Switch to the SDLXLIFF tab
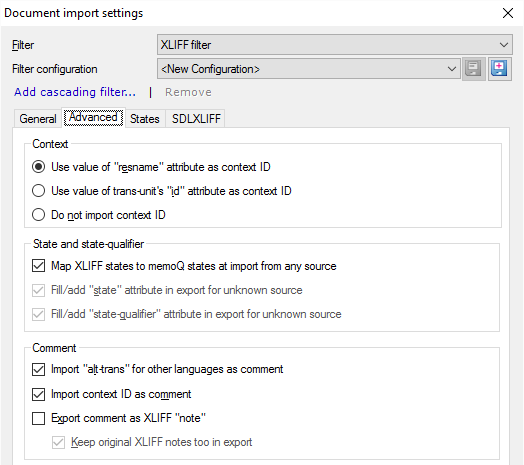This screenshot has width=524, height=465. tap(196, 119)
